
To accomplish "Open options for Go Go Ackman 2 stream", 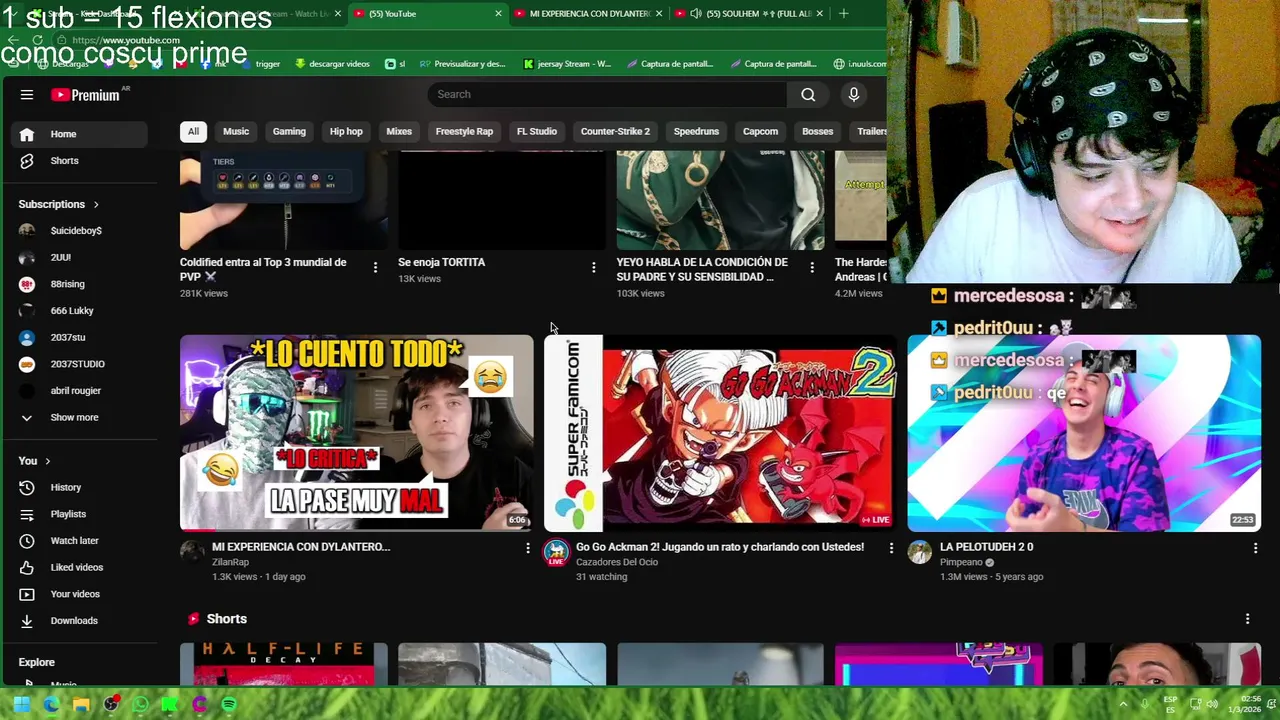I will [891, 548].
